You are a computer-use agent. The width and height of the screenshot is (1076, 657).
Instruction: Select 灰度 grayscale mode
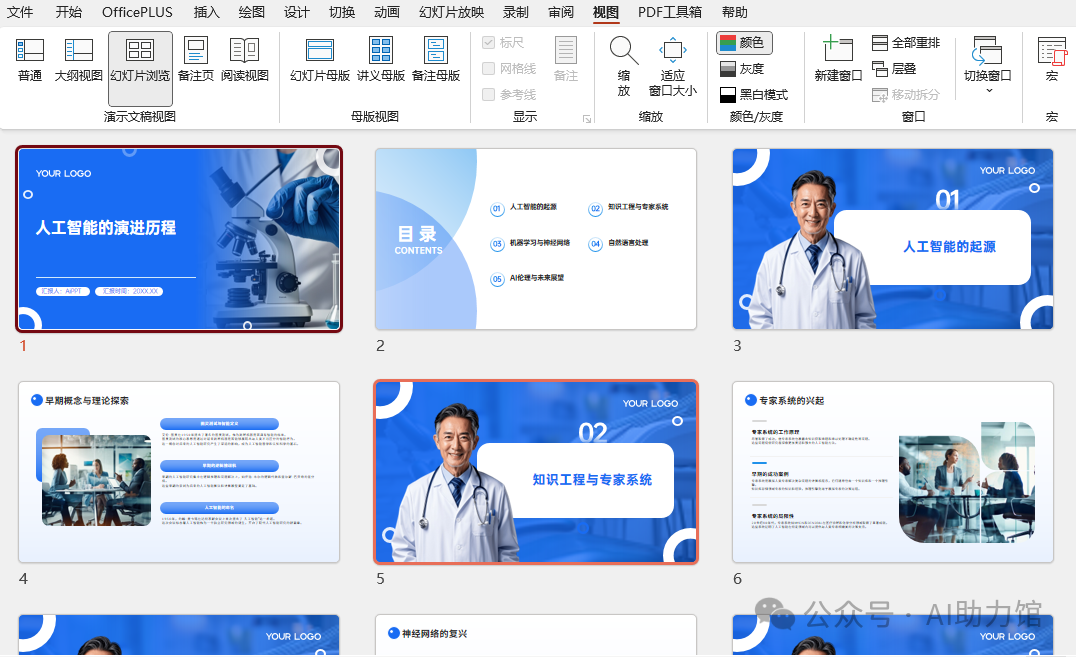click(742, 69)
